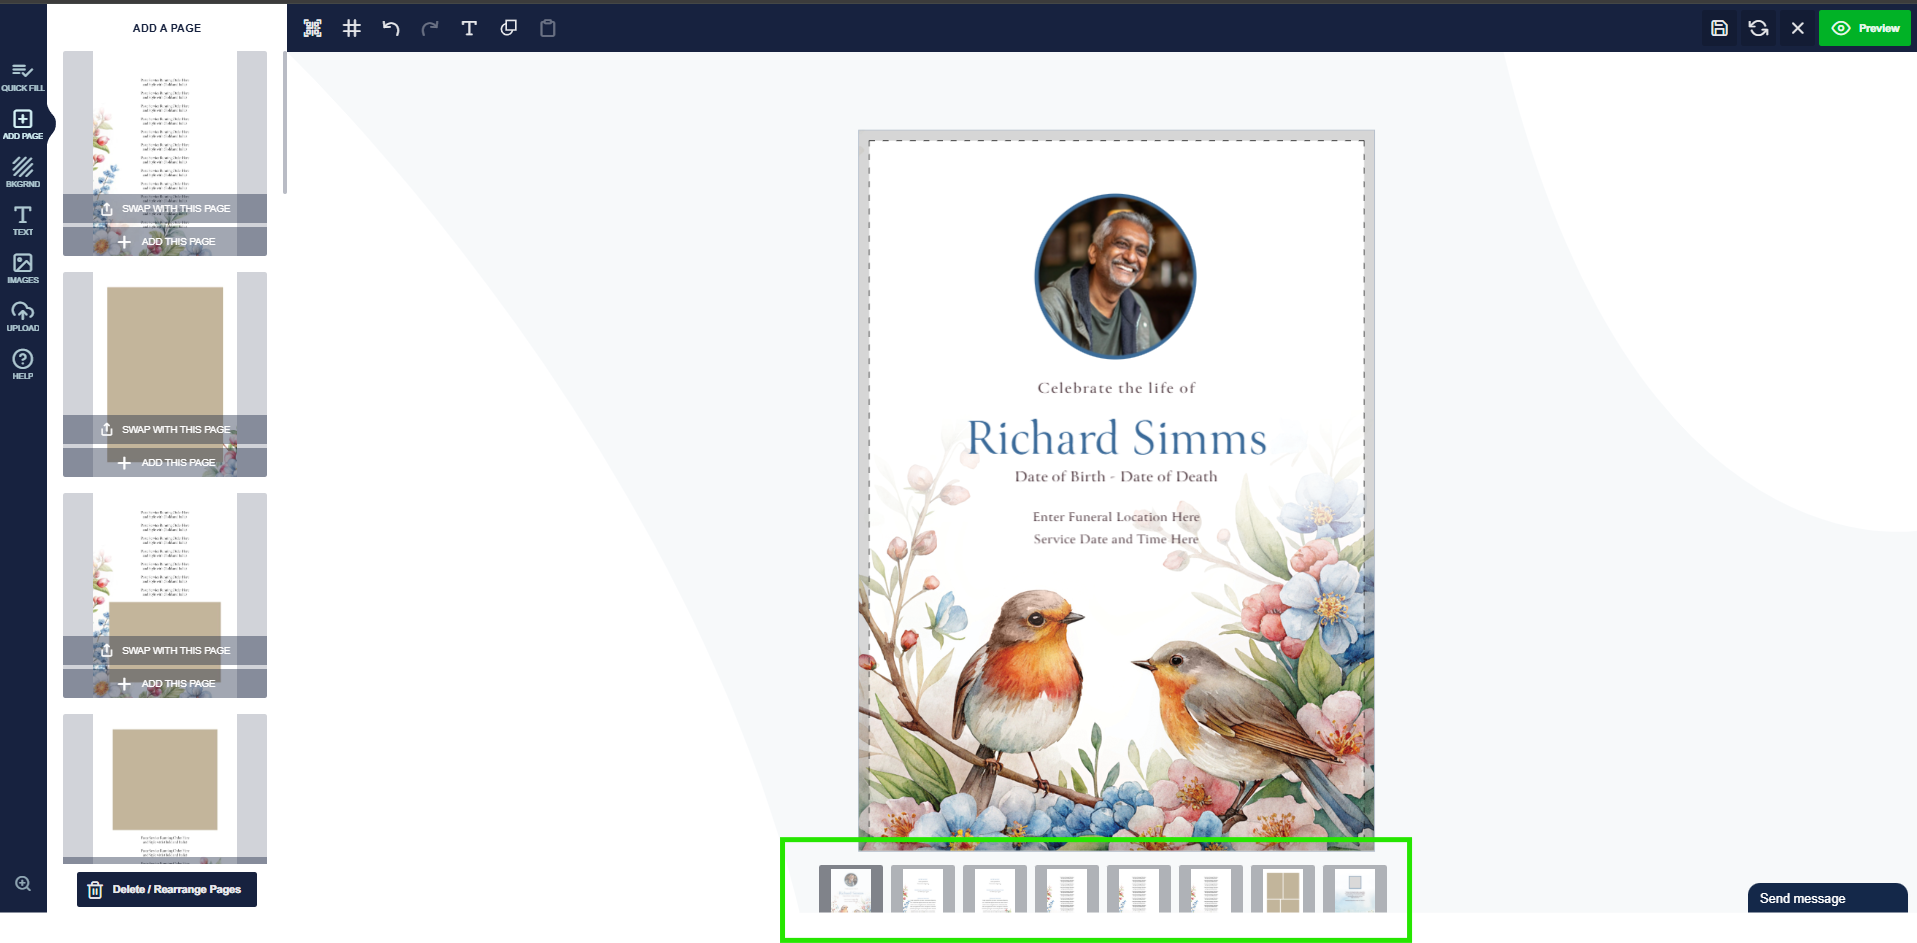Select 'Enter Funeral Location Here' text
This screenshot has height=943, width=1917.
[x=1116, y=517]
